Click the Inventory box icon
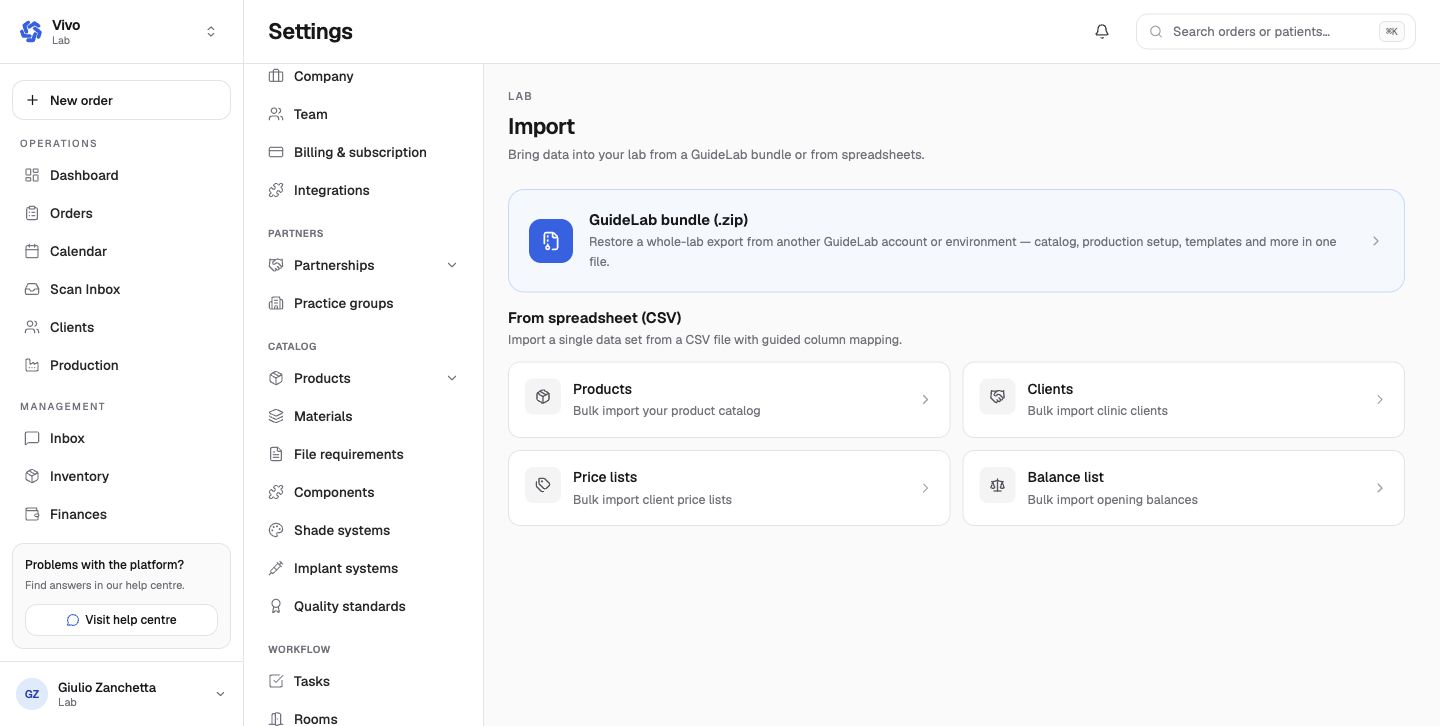The height and width of the screenshot is (726, 1440). coord(32,476)
